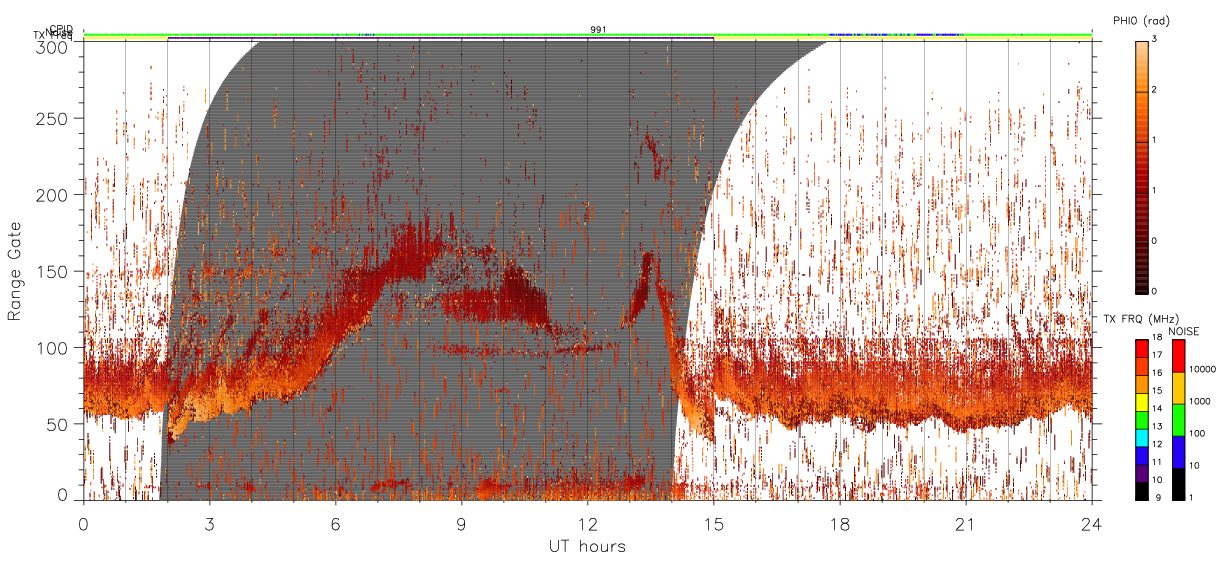Click the PHI0 color scale bar
The height and width of the screenshot is (567, 1228).
[x=1141, y=167]
